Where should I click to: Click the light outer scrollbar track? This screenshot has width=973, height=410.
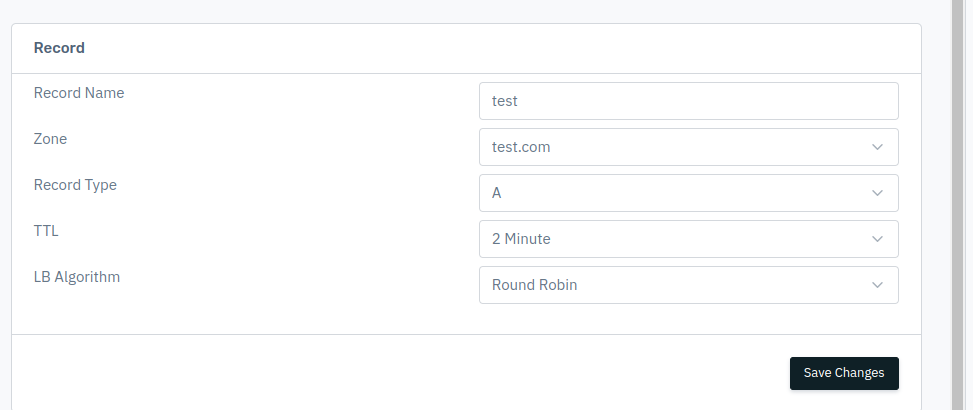click(x=968, y=205)
